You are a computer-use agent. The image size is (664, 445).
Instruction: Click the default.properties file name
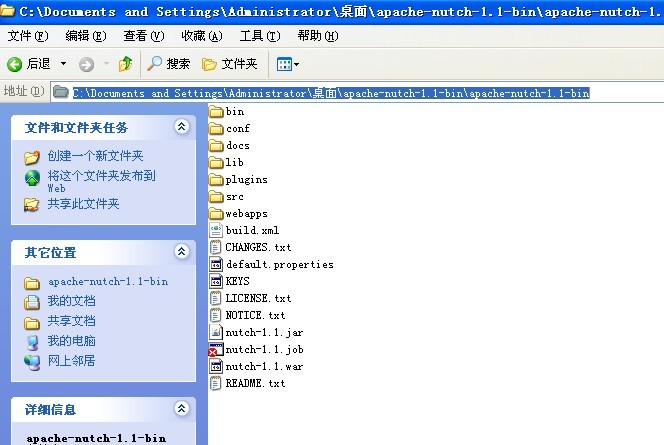[279, 265]
